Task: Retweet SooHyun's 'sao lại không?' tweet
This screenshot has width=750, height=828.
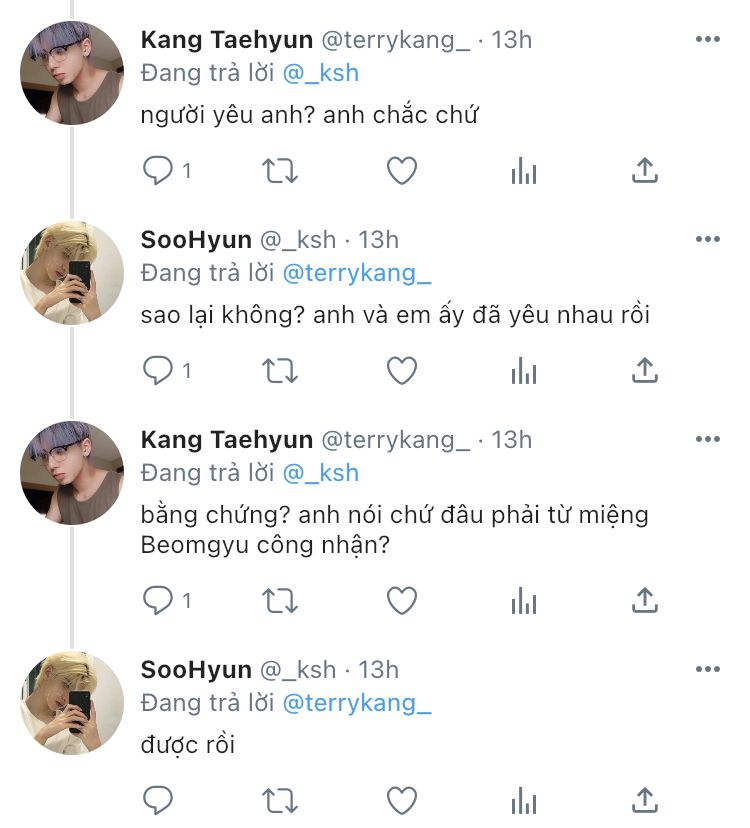Action: click(x=280, y=371)
